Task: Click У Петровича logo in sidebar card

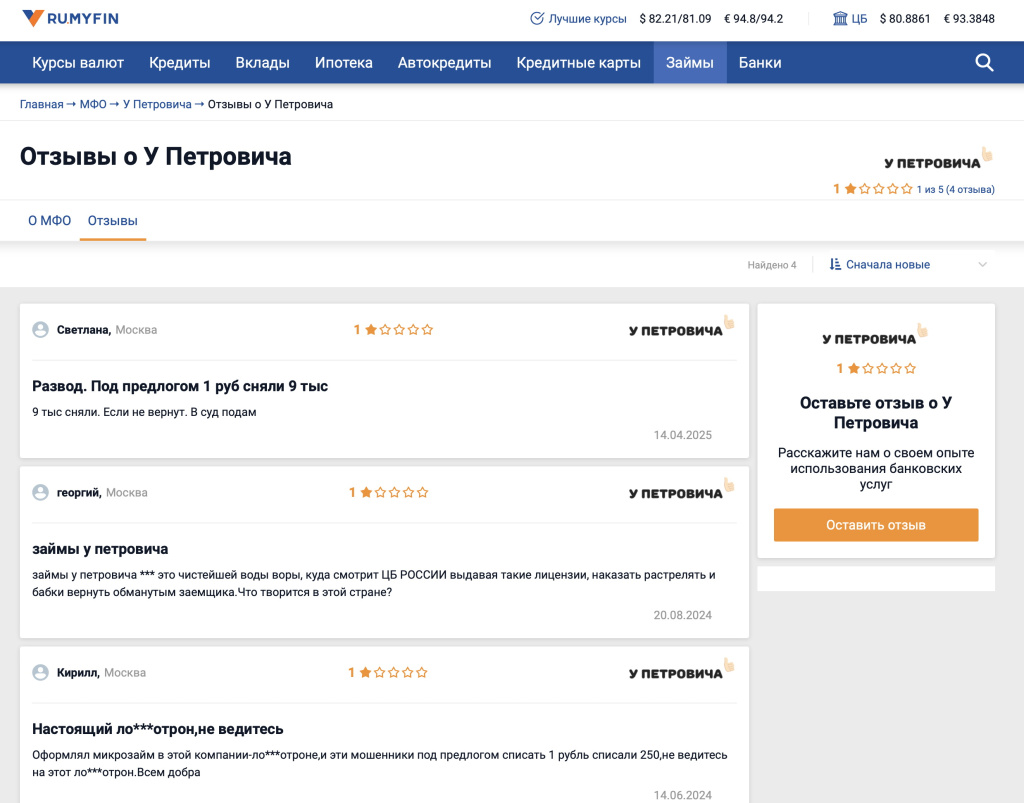Action: click(x=875, y=338)
